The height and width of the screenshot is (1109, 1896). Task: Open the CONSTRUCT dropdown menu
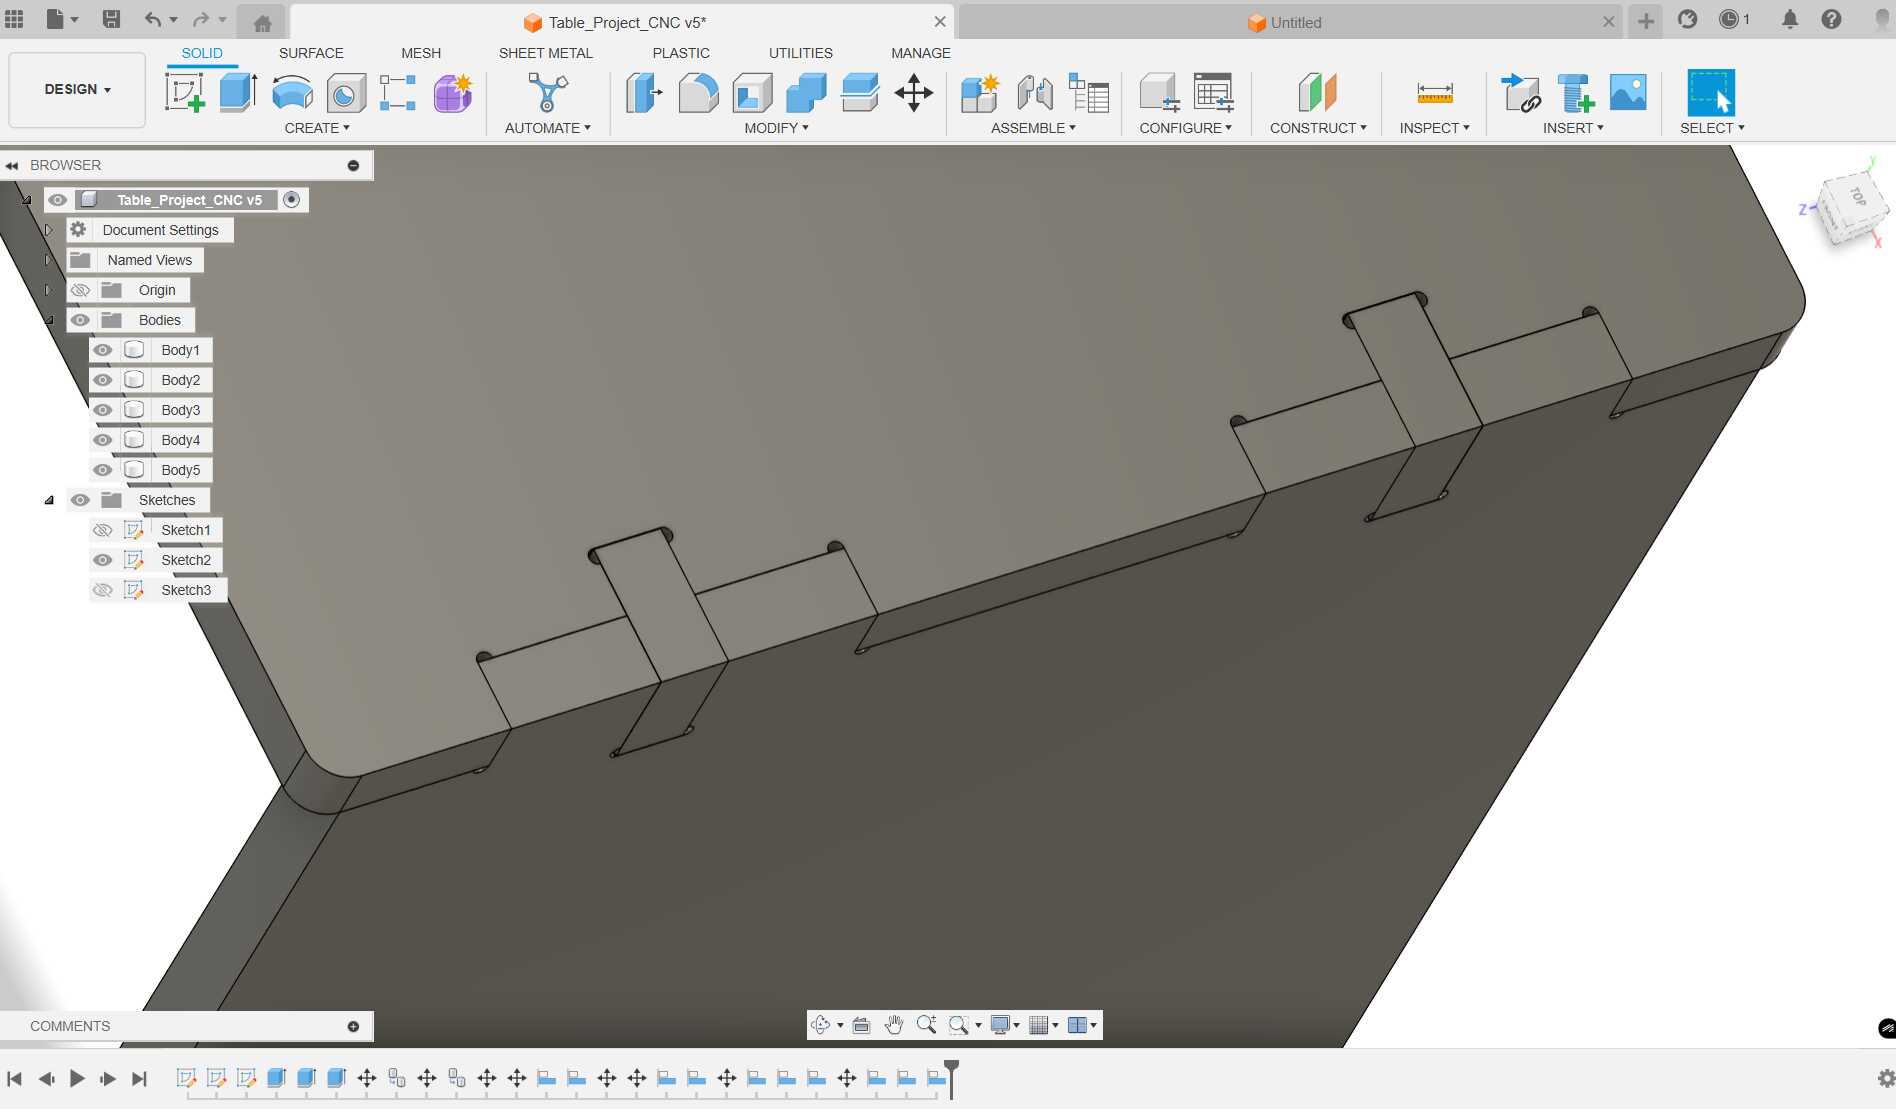coord(1318,128)
